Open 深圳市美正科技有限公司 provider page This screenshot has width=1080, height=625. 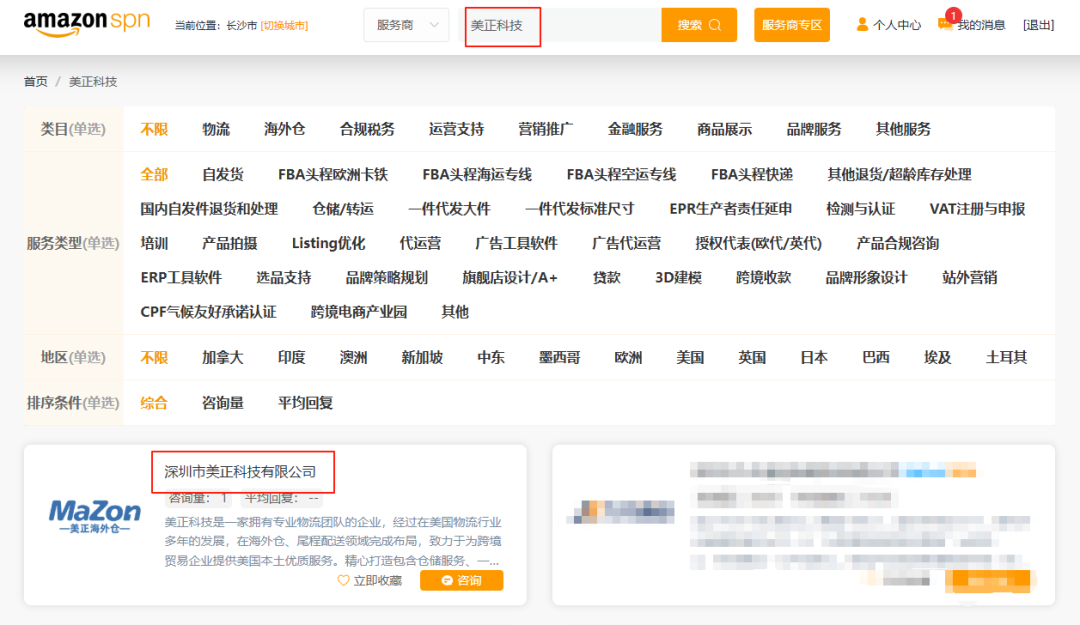tap(240, 472)
